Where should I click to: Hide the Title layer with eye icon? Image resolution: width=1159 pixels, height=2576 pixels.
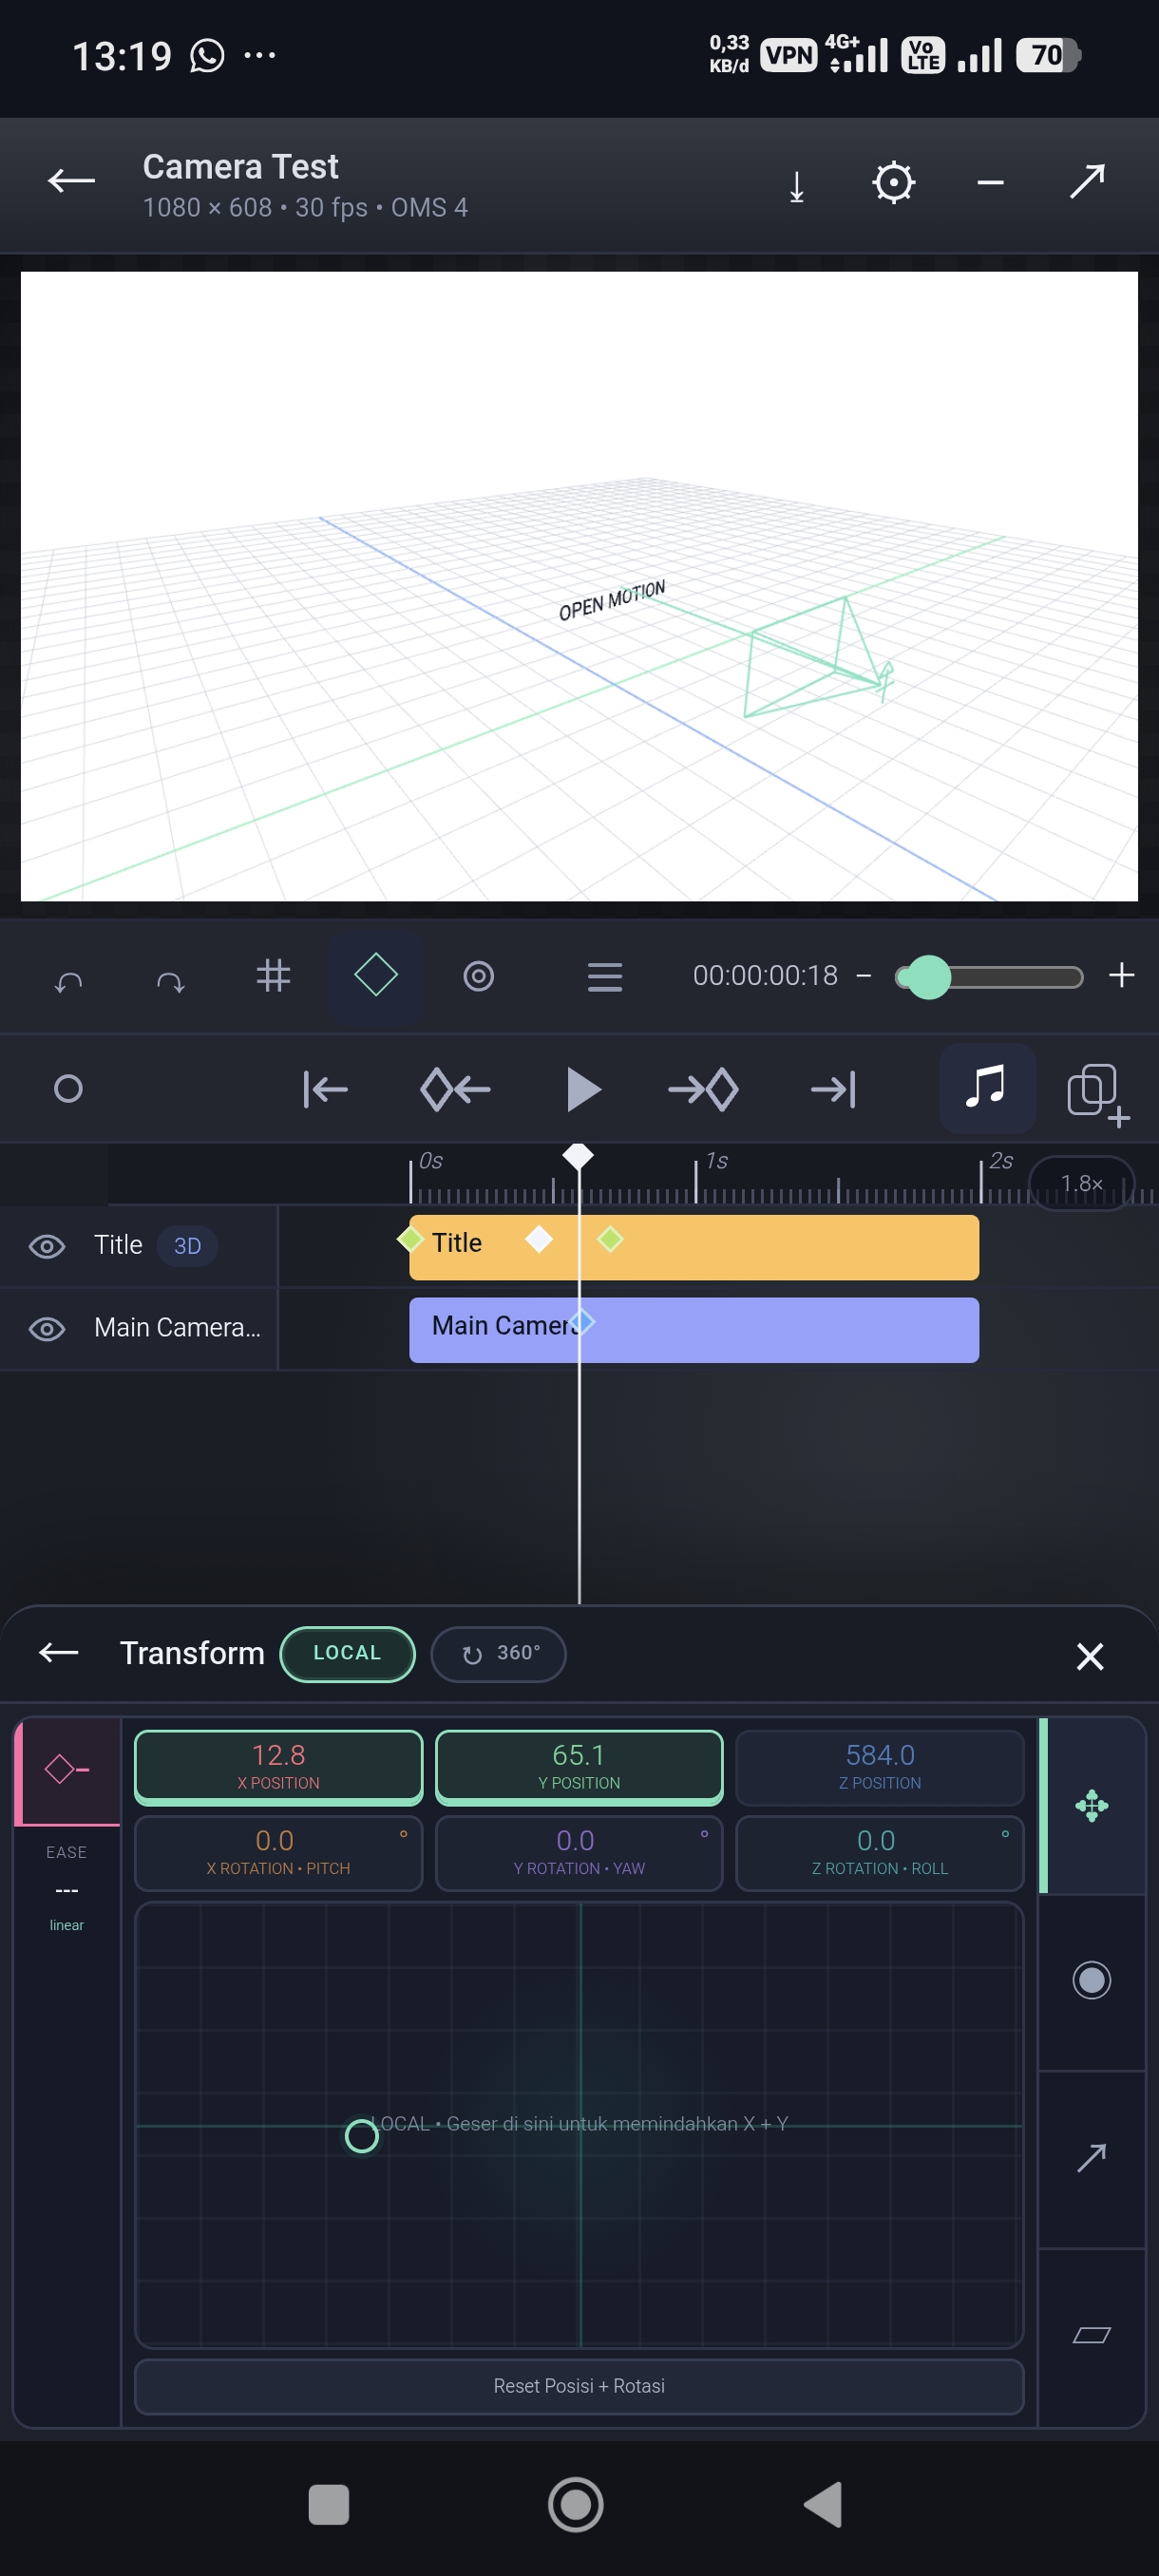[x=47, y=1246]
